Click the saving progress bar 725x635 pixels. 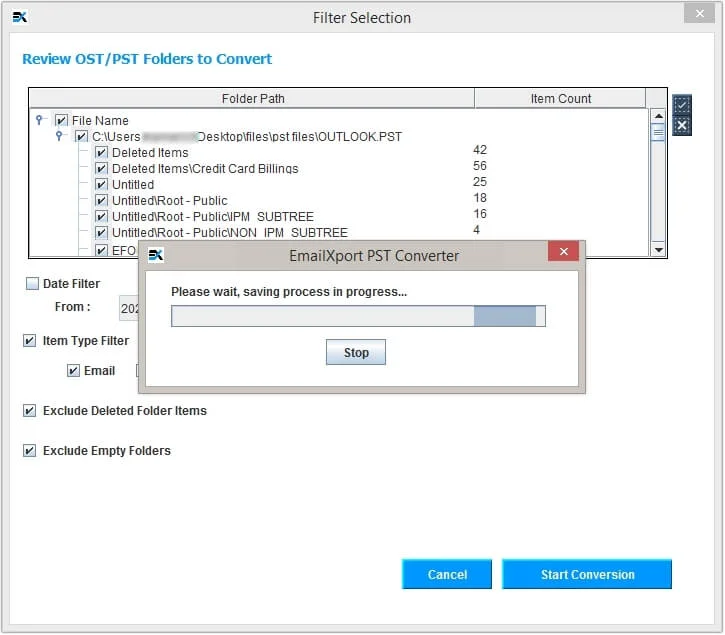click(x=358, y=316)
